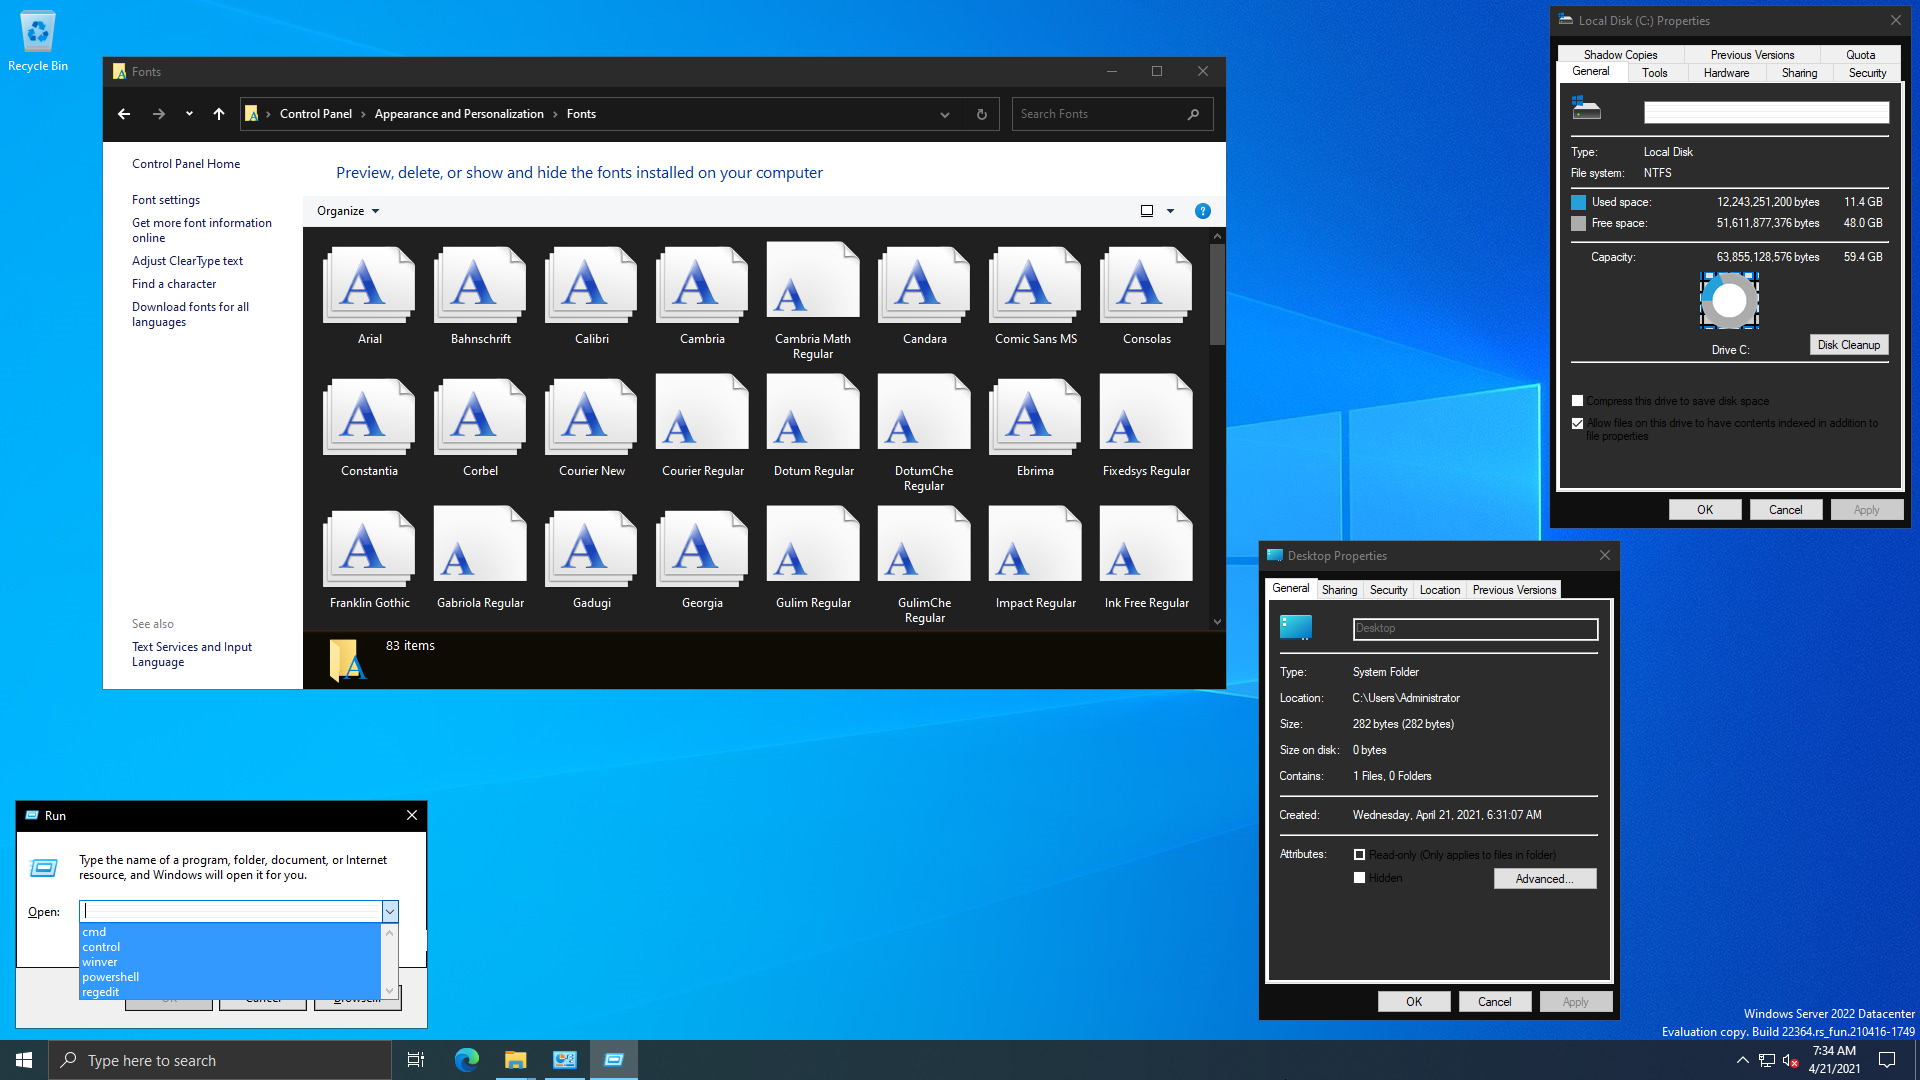Select the Candara font icon

924,285
